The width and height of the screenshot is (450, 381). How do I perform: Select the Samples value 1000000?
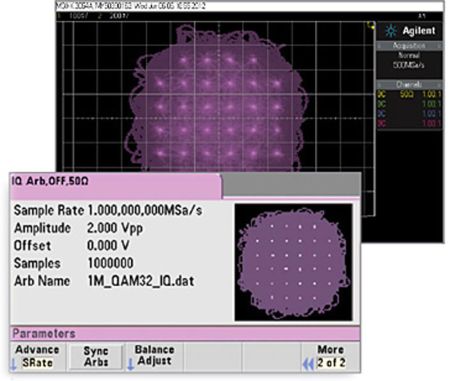(x=110, y=263)
